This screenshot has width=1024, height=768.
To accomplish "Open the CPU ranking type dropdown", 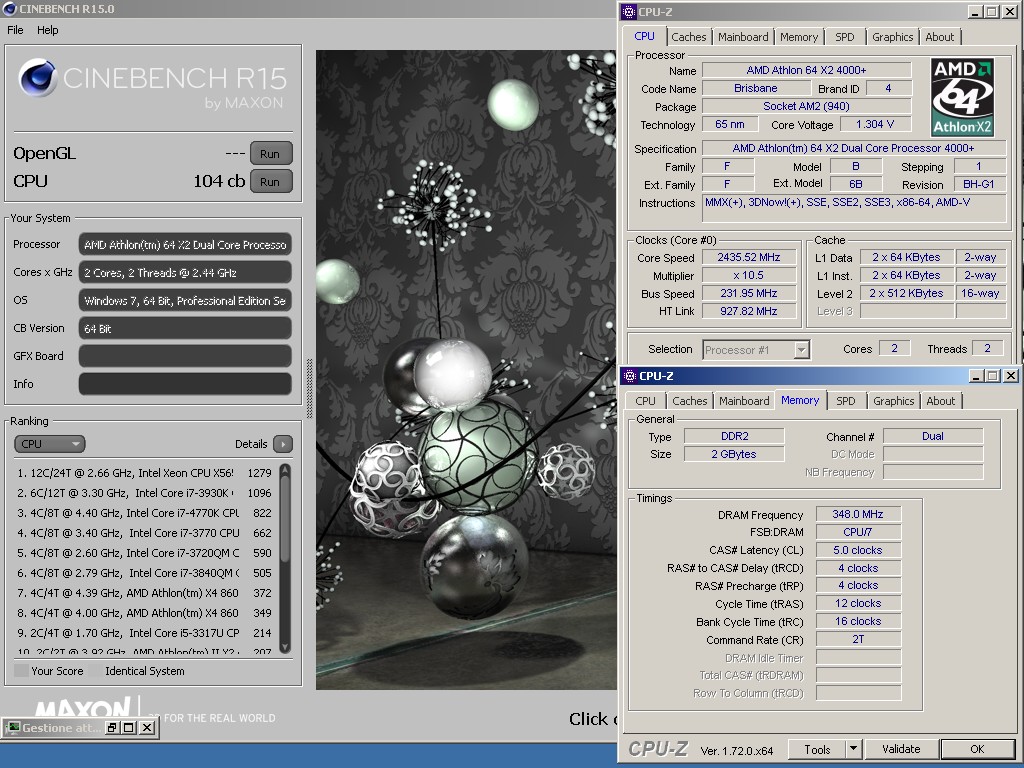I will click(x=50, y=444).
